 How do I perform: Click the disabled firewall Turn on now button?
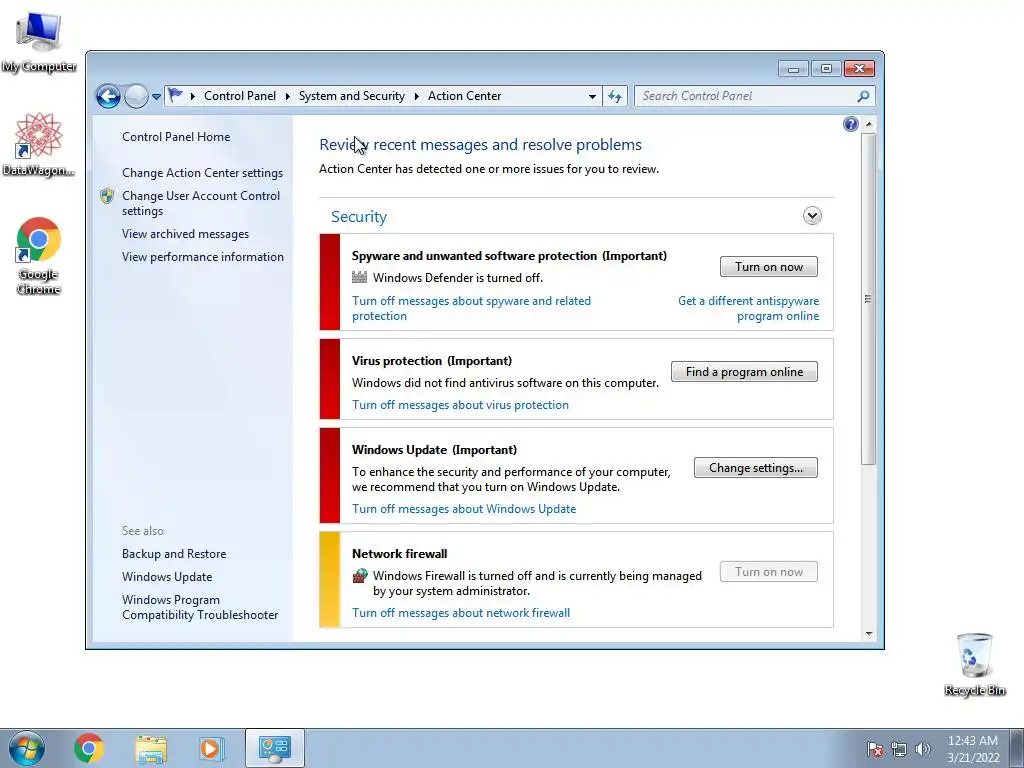pyautogui.click(x=769, y=571)
